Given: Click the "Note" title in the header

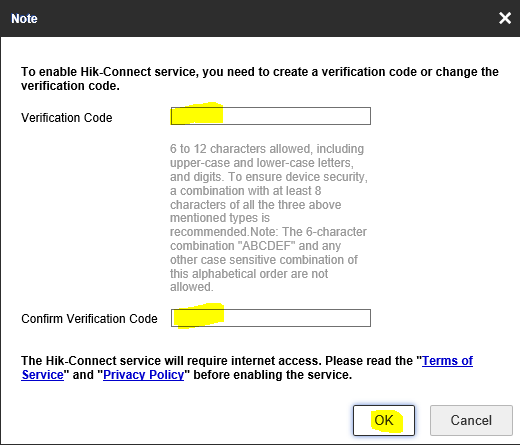Looking at the screenshot, I should click(24, 19).
